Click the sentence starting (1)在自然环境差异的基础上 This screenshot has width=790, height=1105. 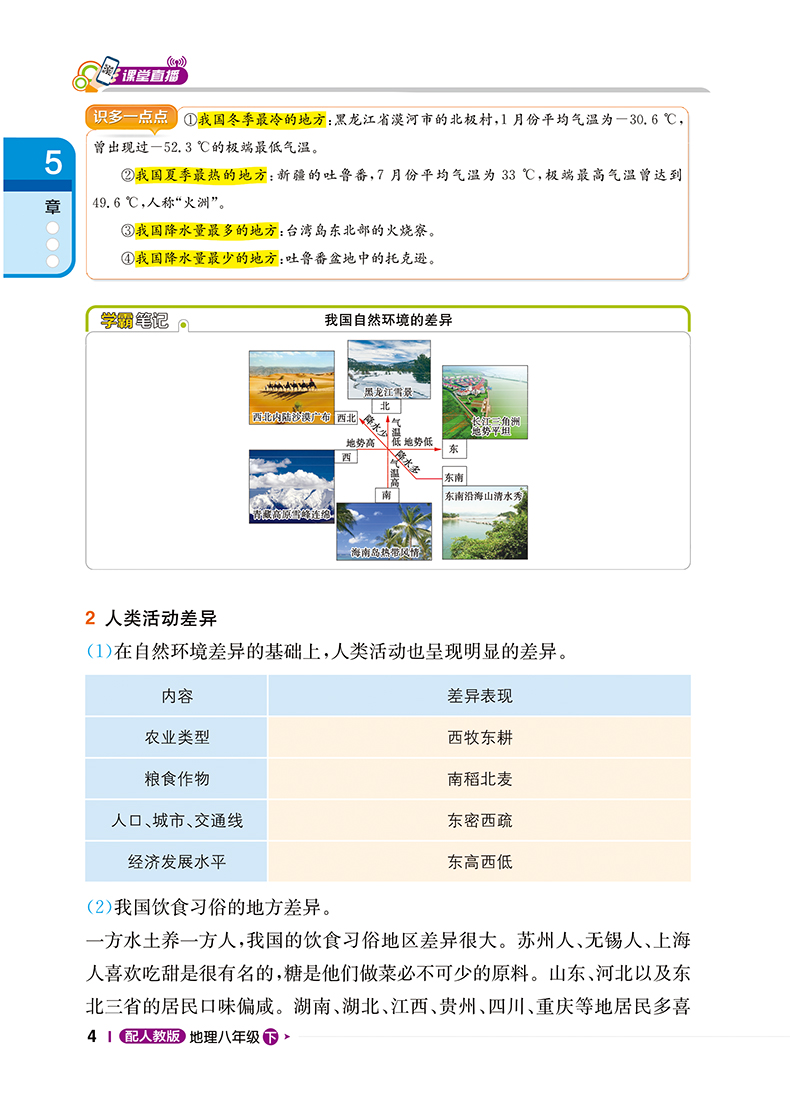tap(328, 651)
